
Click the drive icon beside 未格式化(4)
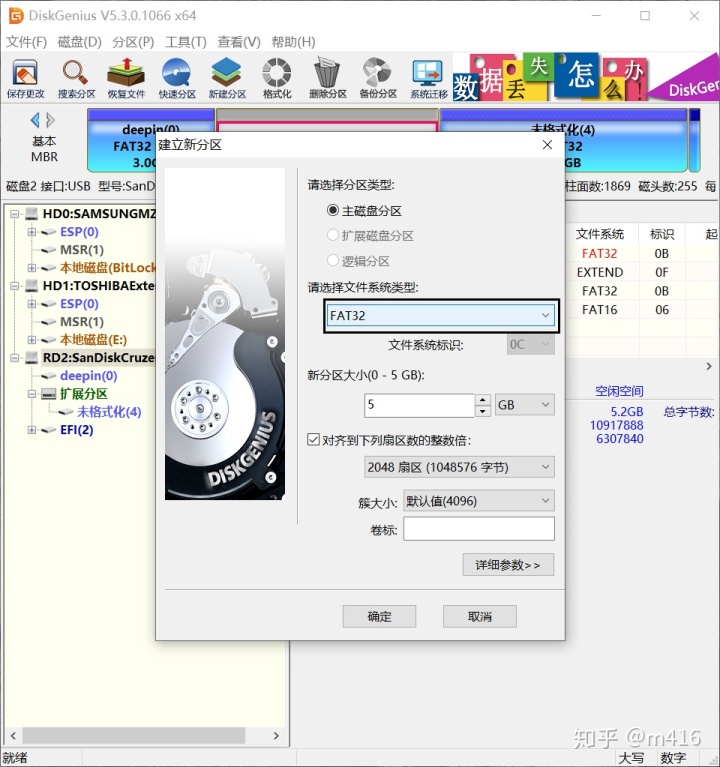click(66, 412)
